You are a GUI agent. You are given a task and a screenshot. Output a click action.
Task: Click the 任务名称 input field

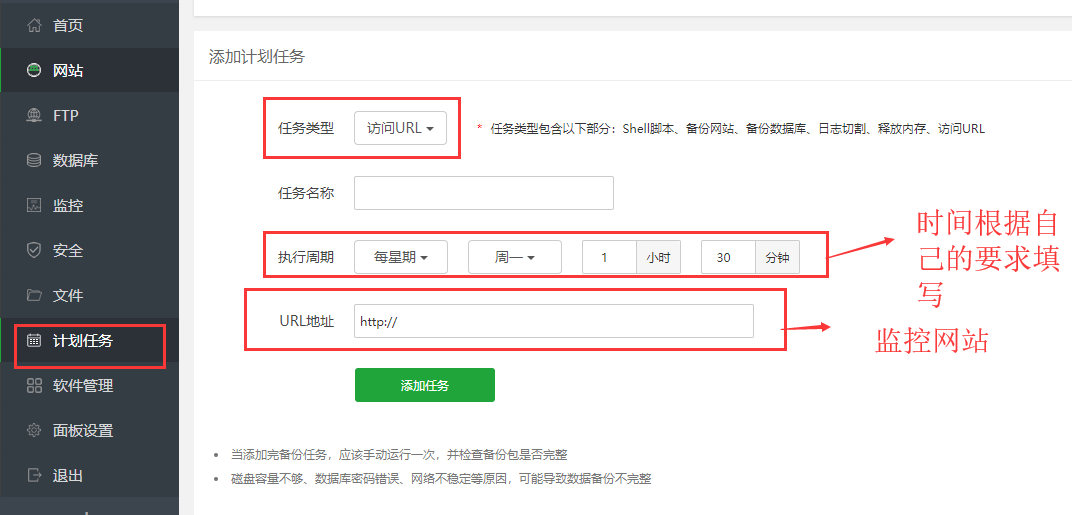483,193
